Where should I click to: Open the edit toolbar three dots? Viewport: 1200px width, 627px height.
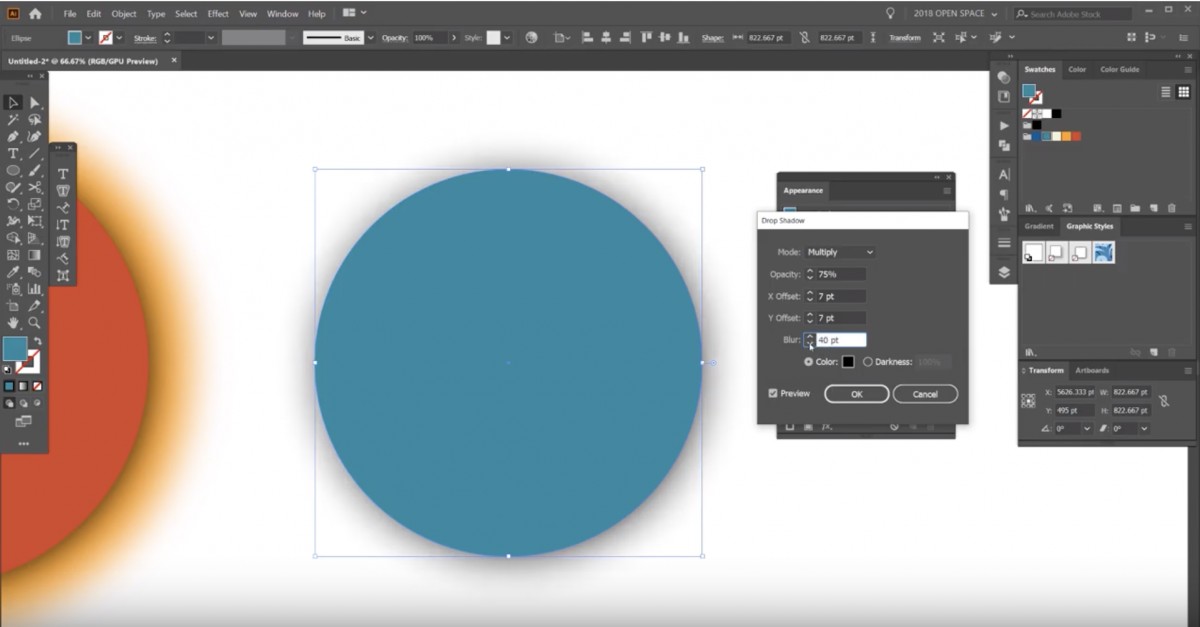[x=23, y=443]
